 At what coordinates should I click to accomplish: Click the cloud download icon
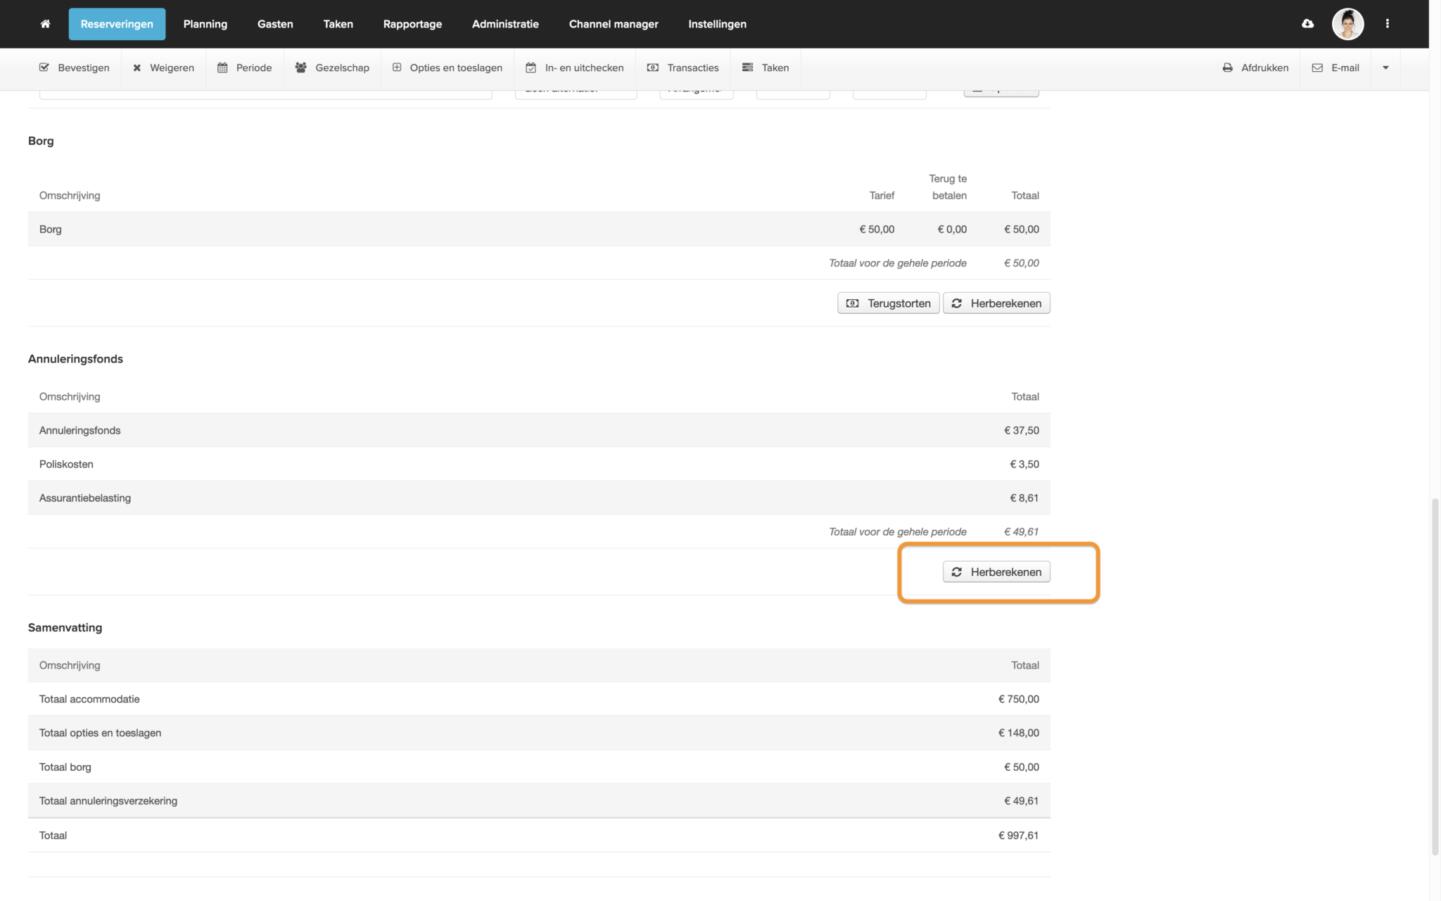tap(1307, 24)
